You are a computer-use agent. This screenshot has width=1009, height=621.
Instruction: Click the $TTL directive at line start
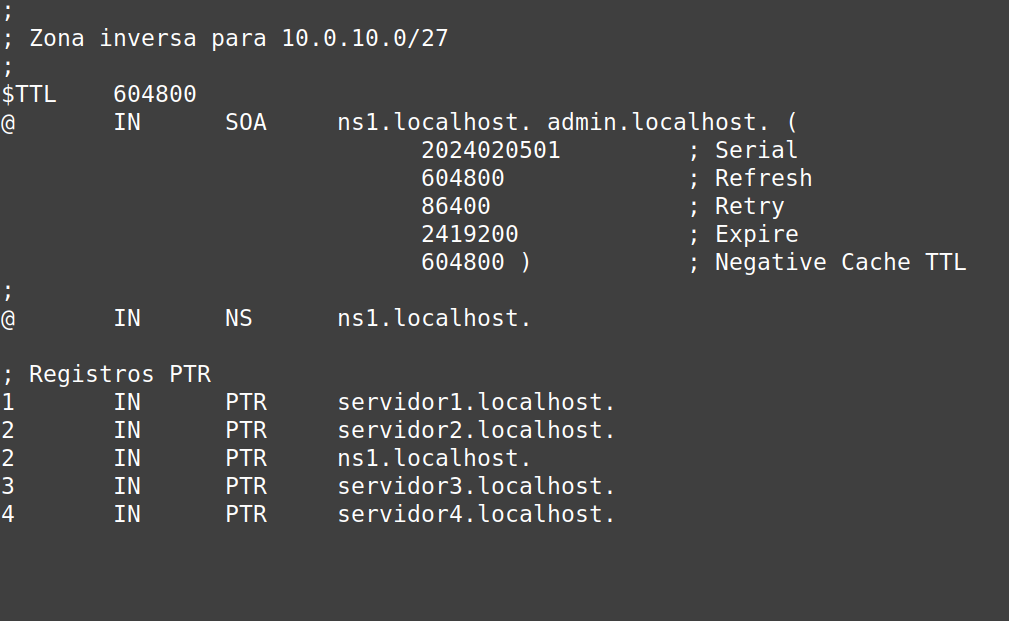coord(29,95)
